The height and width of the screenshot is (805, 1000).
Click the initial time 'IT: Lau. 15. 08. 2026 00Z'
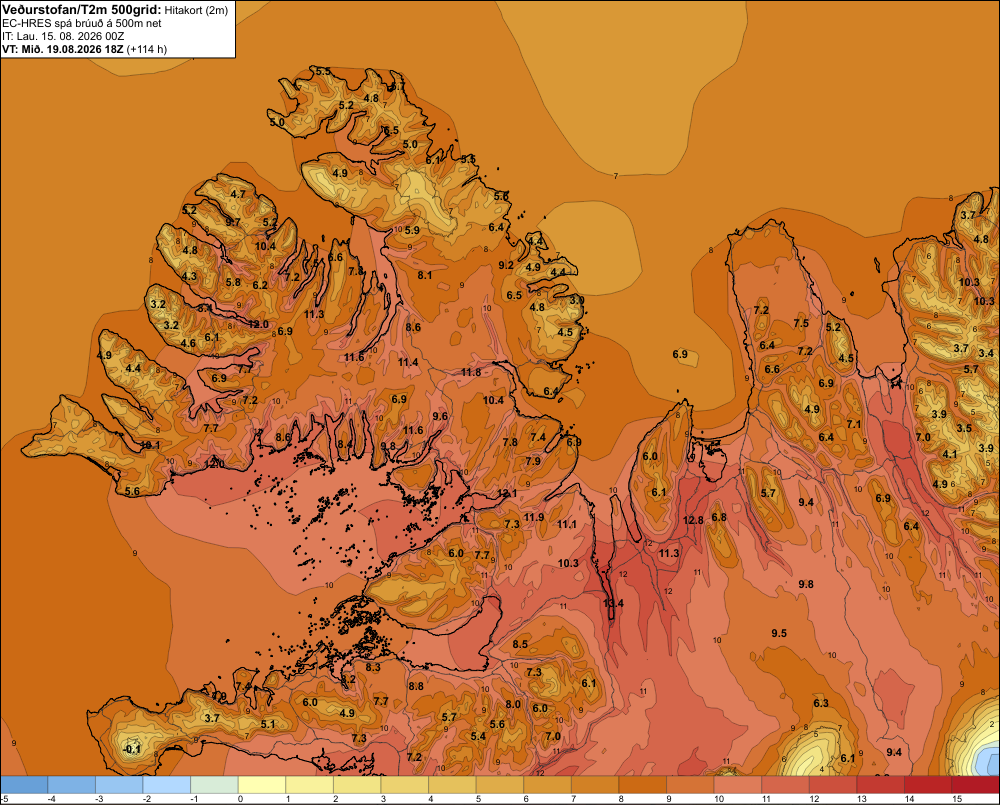pyautogui.click(x=63, y=36)
